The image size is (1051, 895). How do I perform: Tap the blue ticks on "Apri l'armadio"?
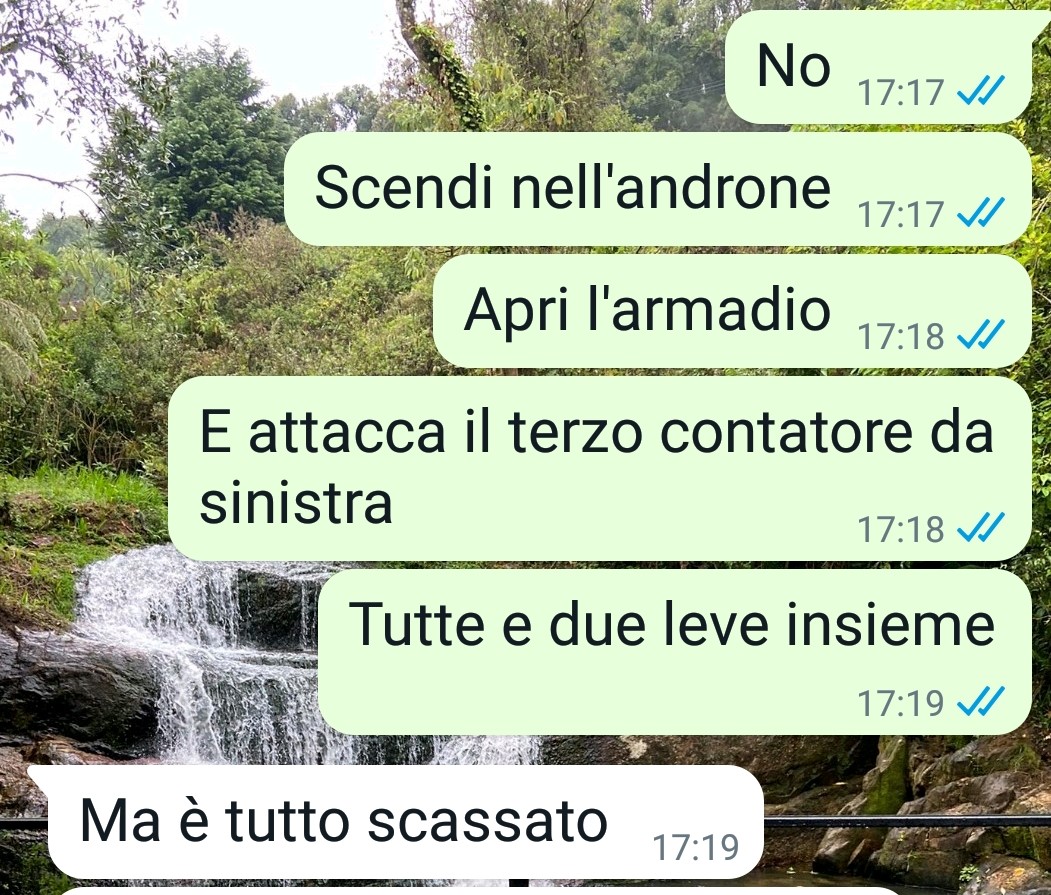tap(981, 335)
